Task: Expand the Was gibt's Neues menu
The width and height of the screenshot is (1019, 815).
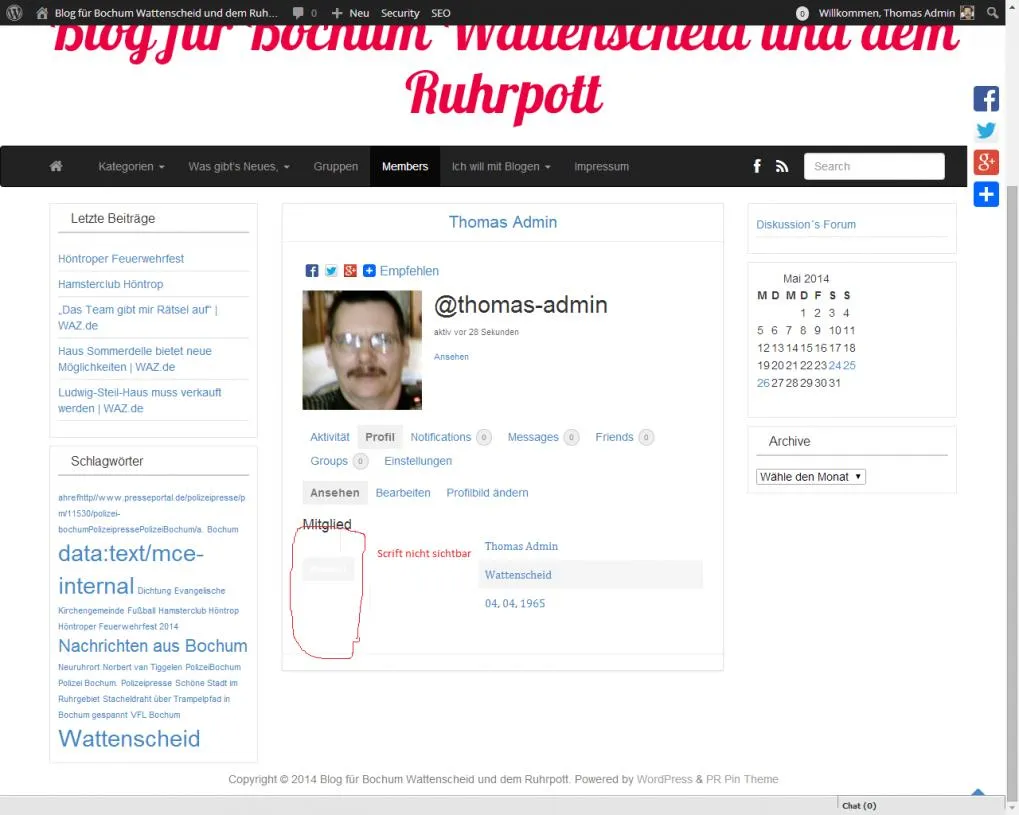Action: [x=239, y=166]
